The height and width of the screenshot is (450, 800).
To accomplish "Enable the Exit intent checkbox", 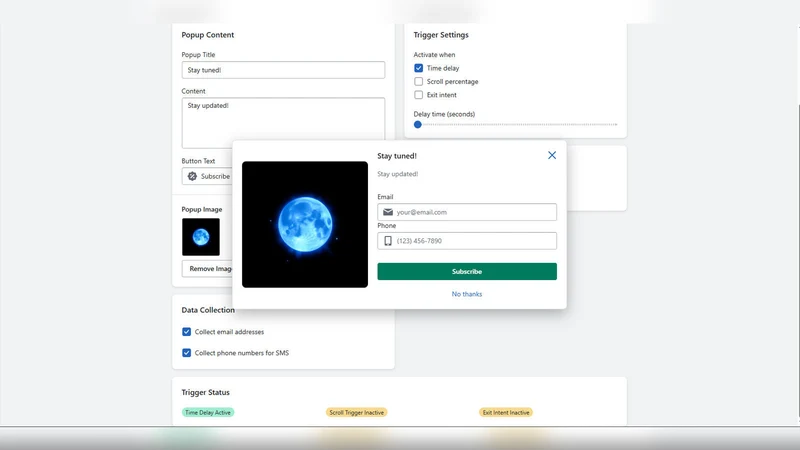I will click(x=418, y=95).
